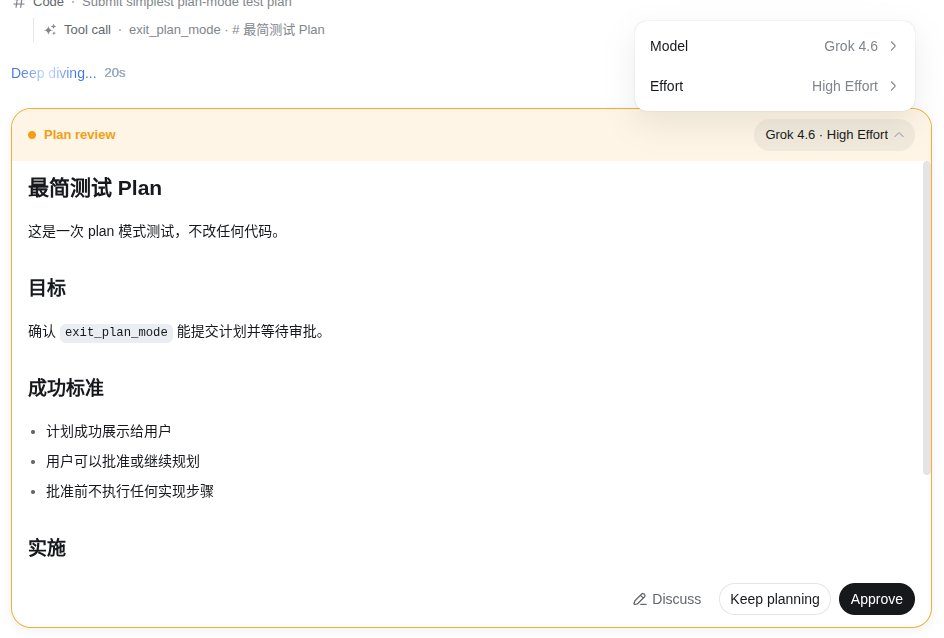Image resolution: width=944 pixels, height=638 pixels.
Task: Click the 实施 heading
Action: click(x=47, y=548)
